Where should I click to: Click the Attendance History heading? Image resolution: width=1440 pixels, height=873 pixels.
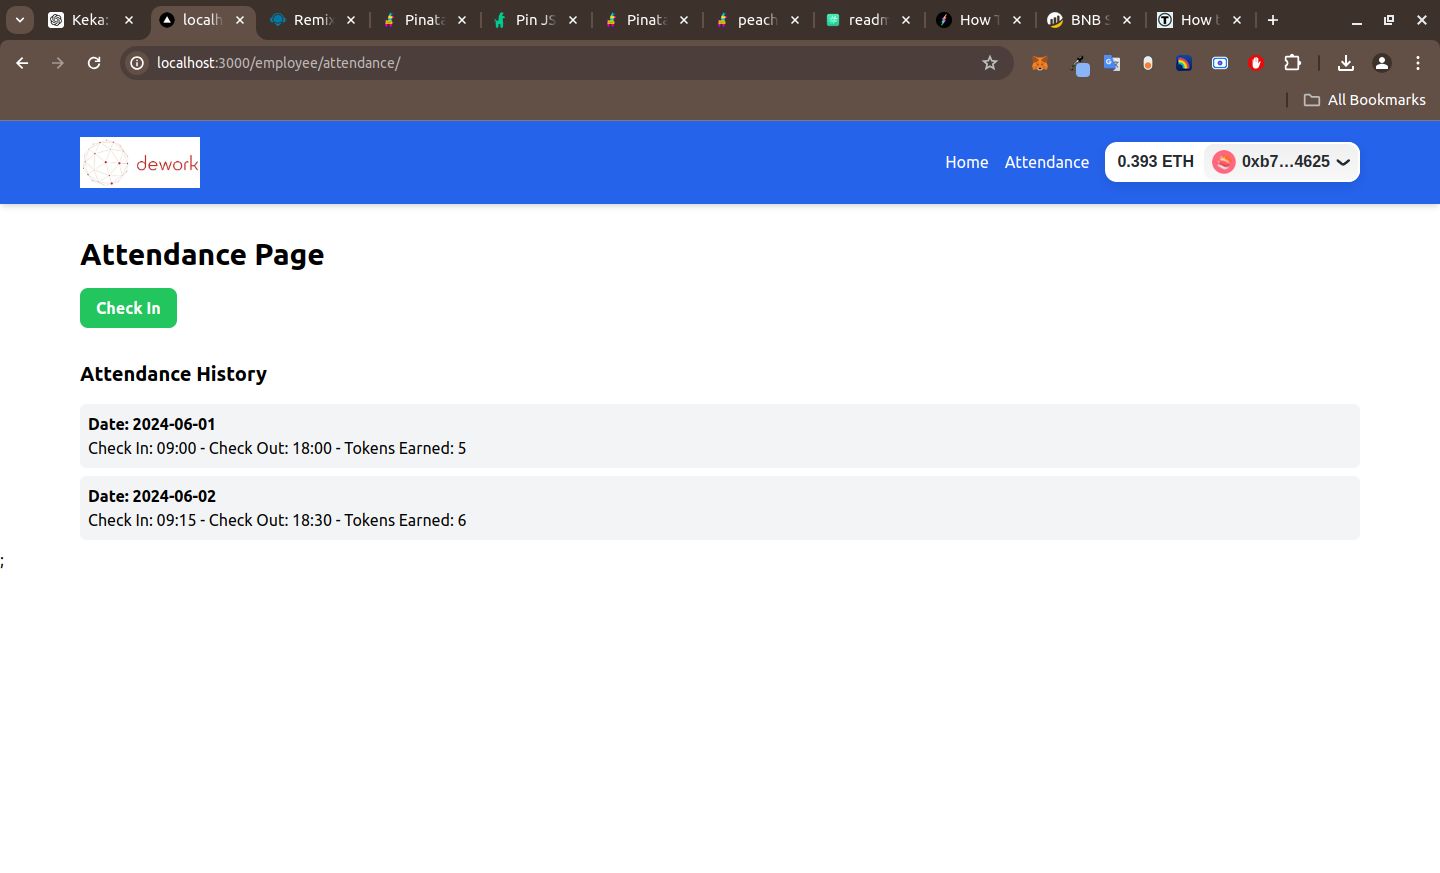pyautogui.click(x=173, y=374)
